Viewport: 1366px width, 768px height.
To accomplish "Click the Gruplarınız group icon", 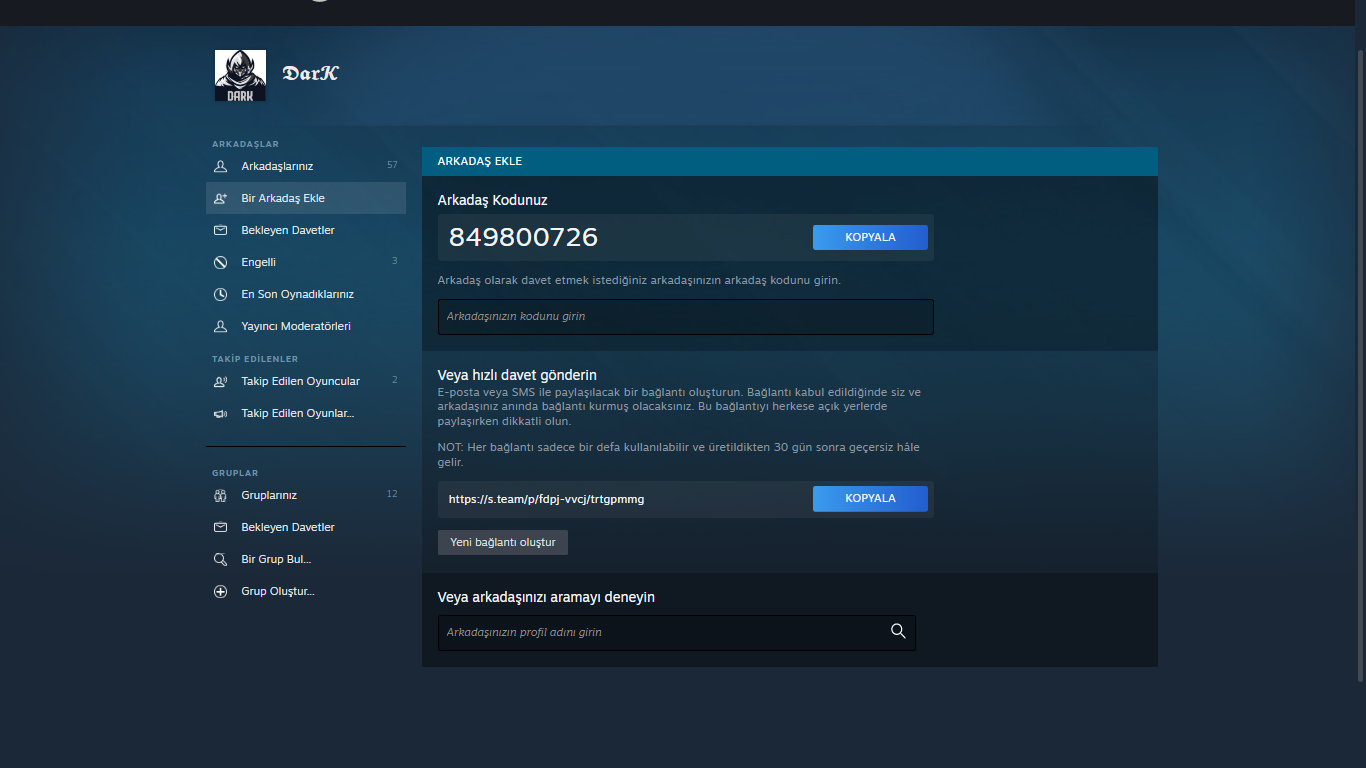I will click(x=221, y=495).
